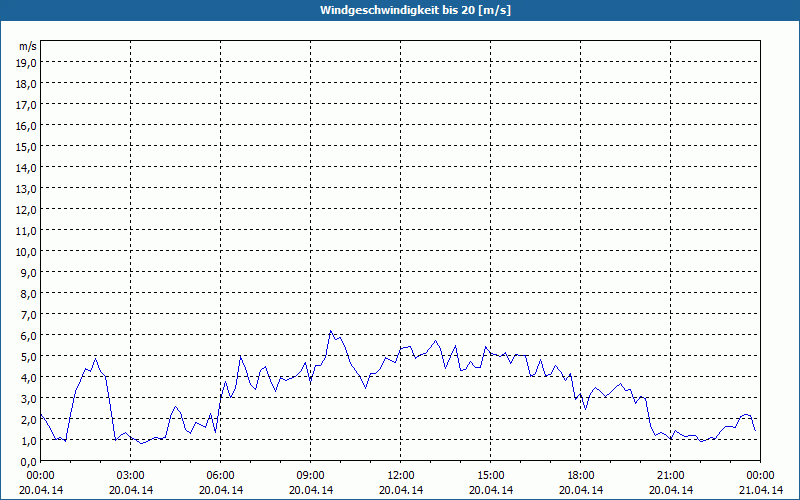800x500 pixels.
Task: Click the 20.04.14 date under 12:00
Action: [401, 490]
